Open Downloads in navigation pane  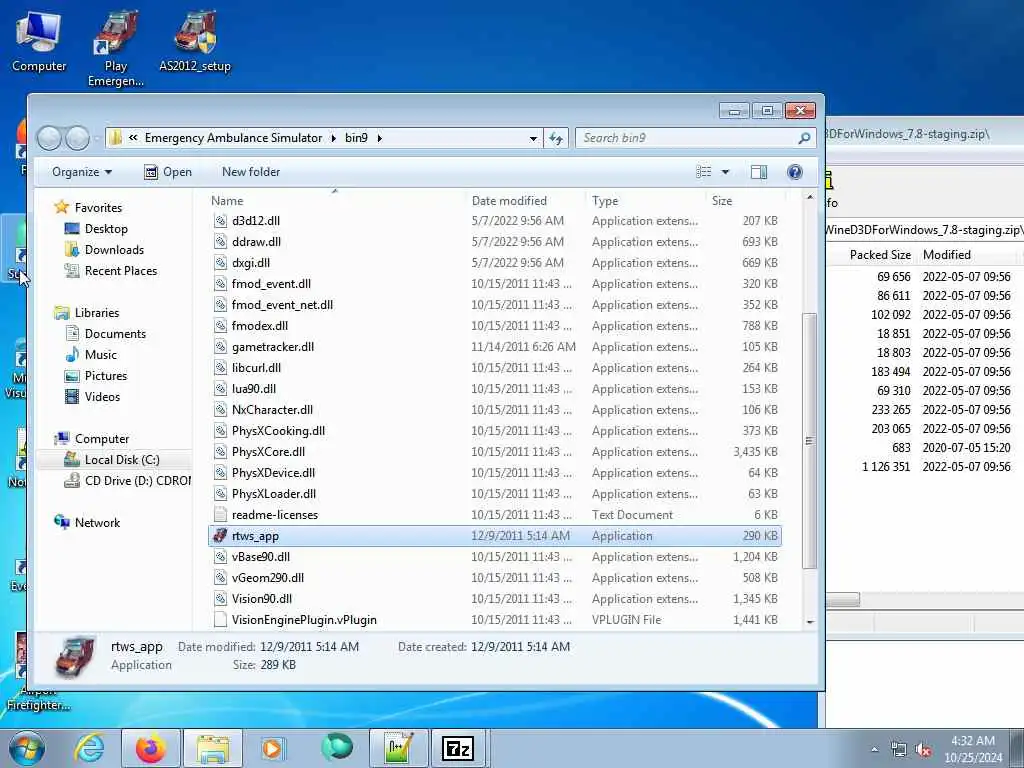[x=114, y=249]
